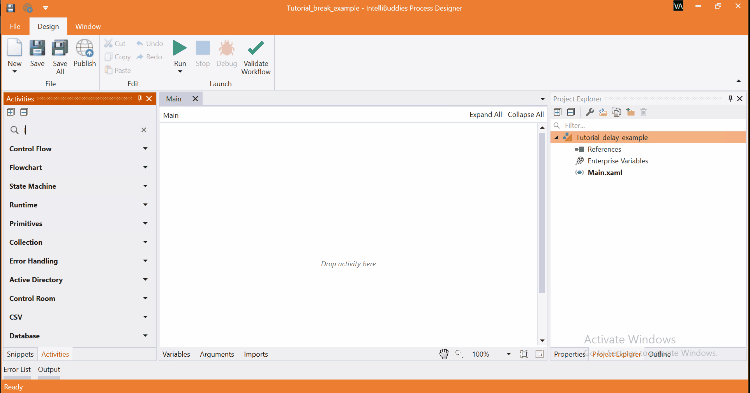Click the Project Explorer settings wrench icon
The image size is (750, 393).
point(590,112)
